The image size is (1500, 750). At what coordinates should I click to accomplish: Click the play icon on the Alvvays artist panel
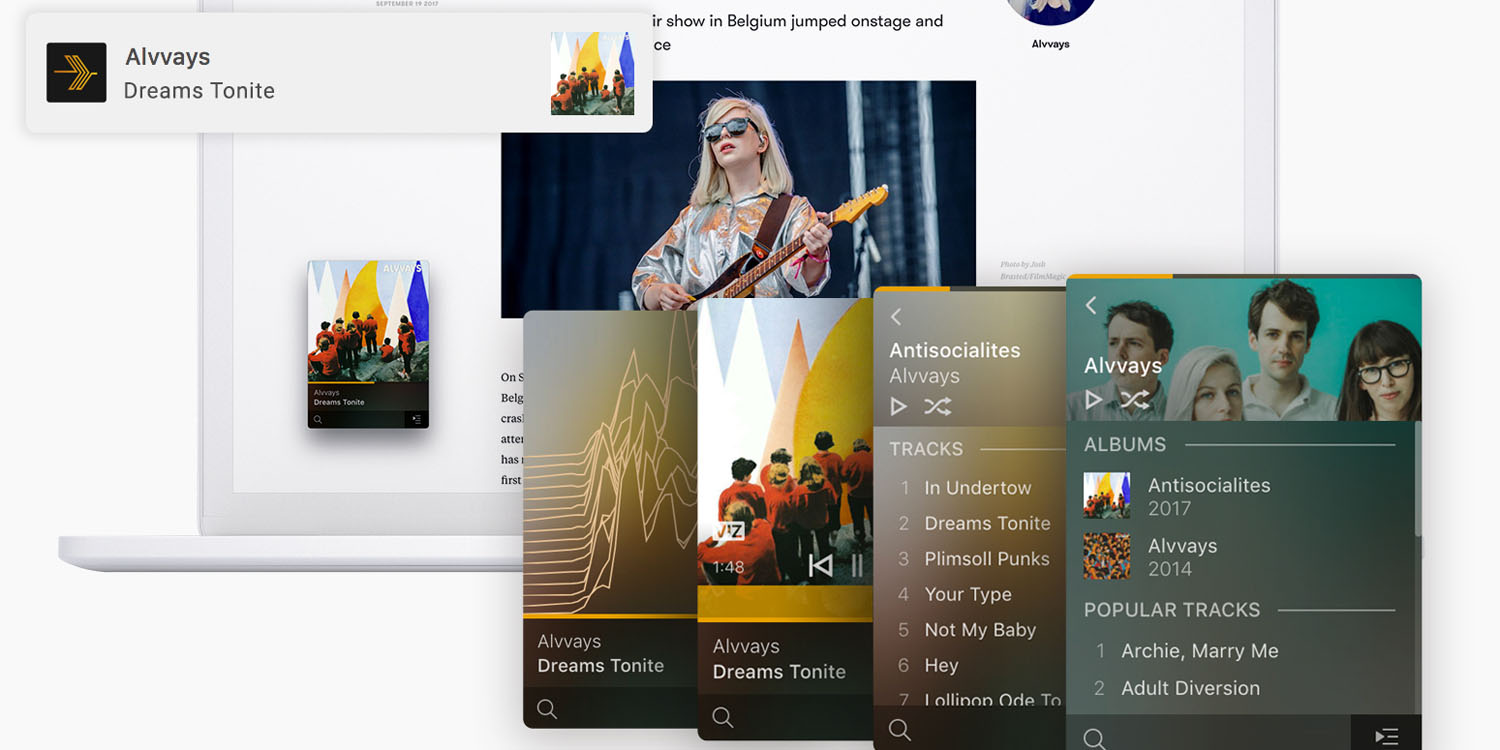click(x=1092, y=399)
